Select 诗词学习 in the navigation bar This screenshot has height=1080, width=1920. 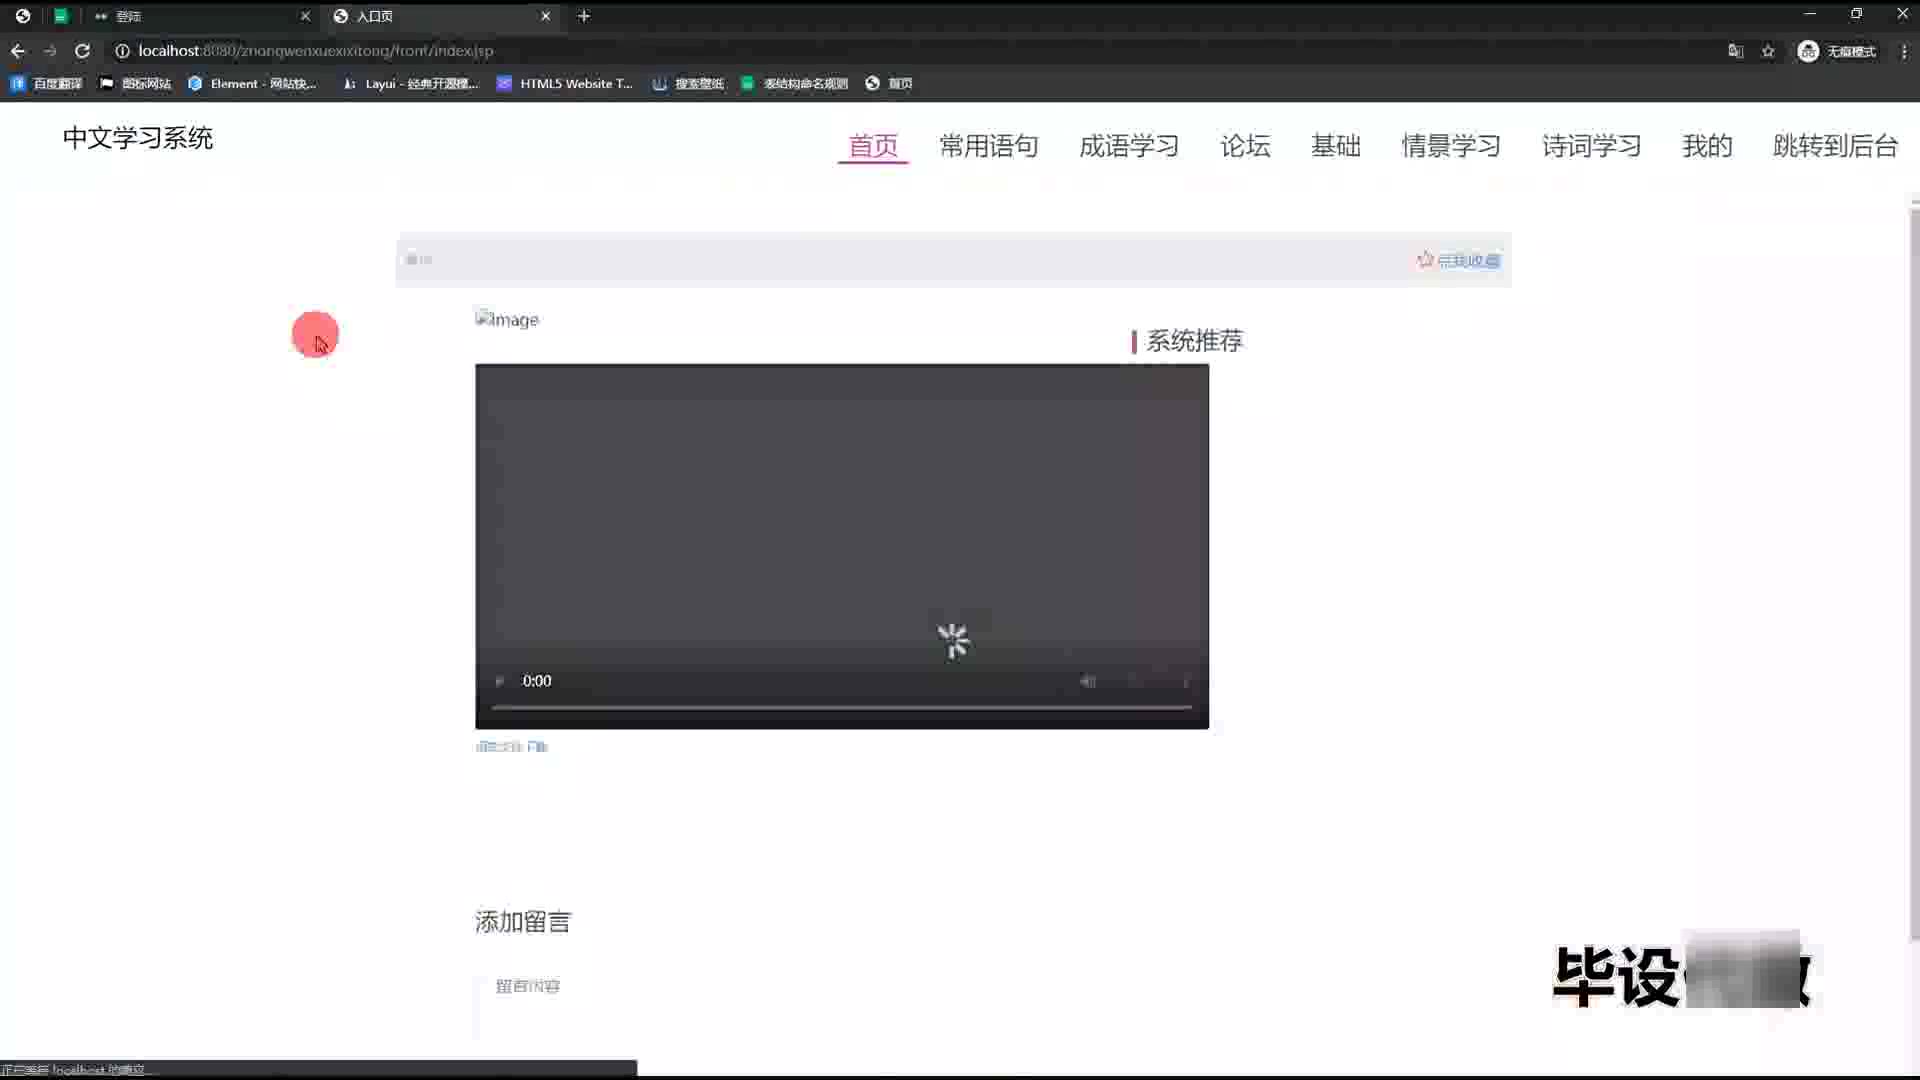1591,146
